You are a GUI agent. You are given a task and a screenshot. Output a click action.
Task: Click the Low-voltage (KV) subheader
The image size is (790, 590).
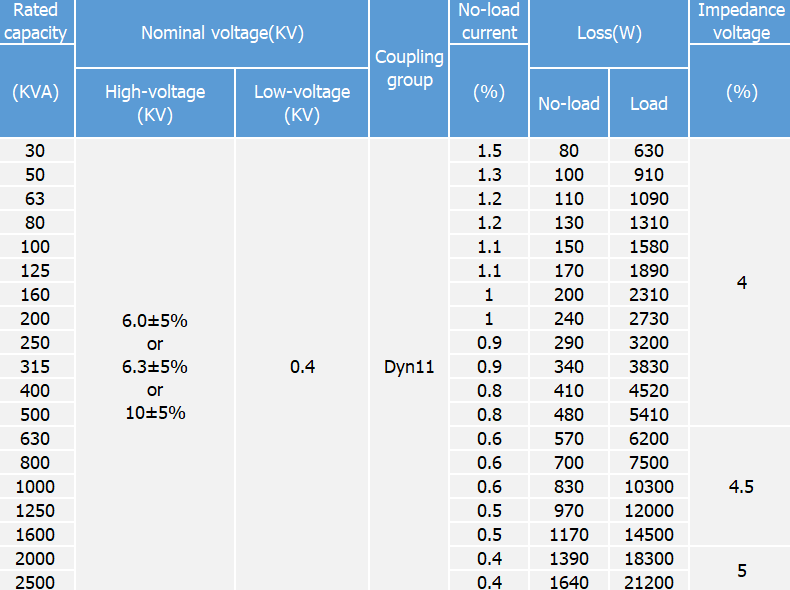tap(302, 102)
